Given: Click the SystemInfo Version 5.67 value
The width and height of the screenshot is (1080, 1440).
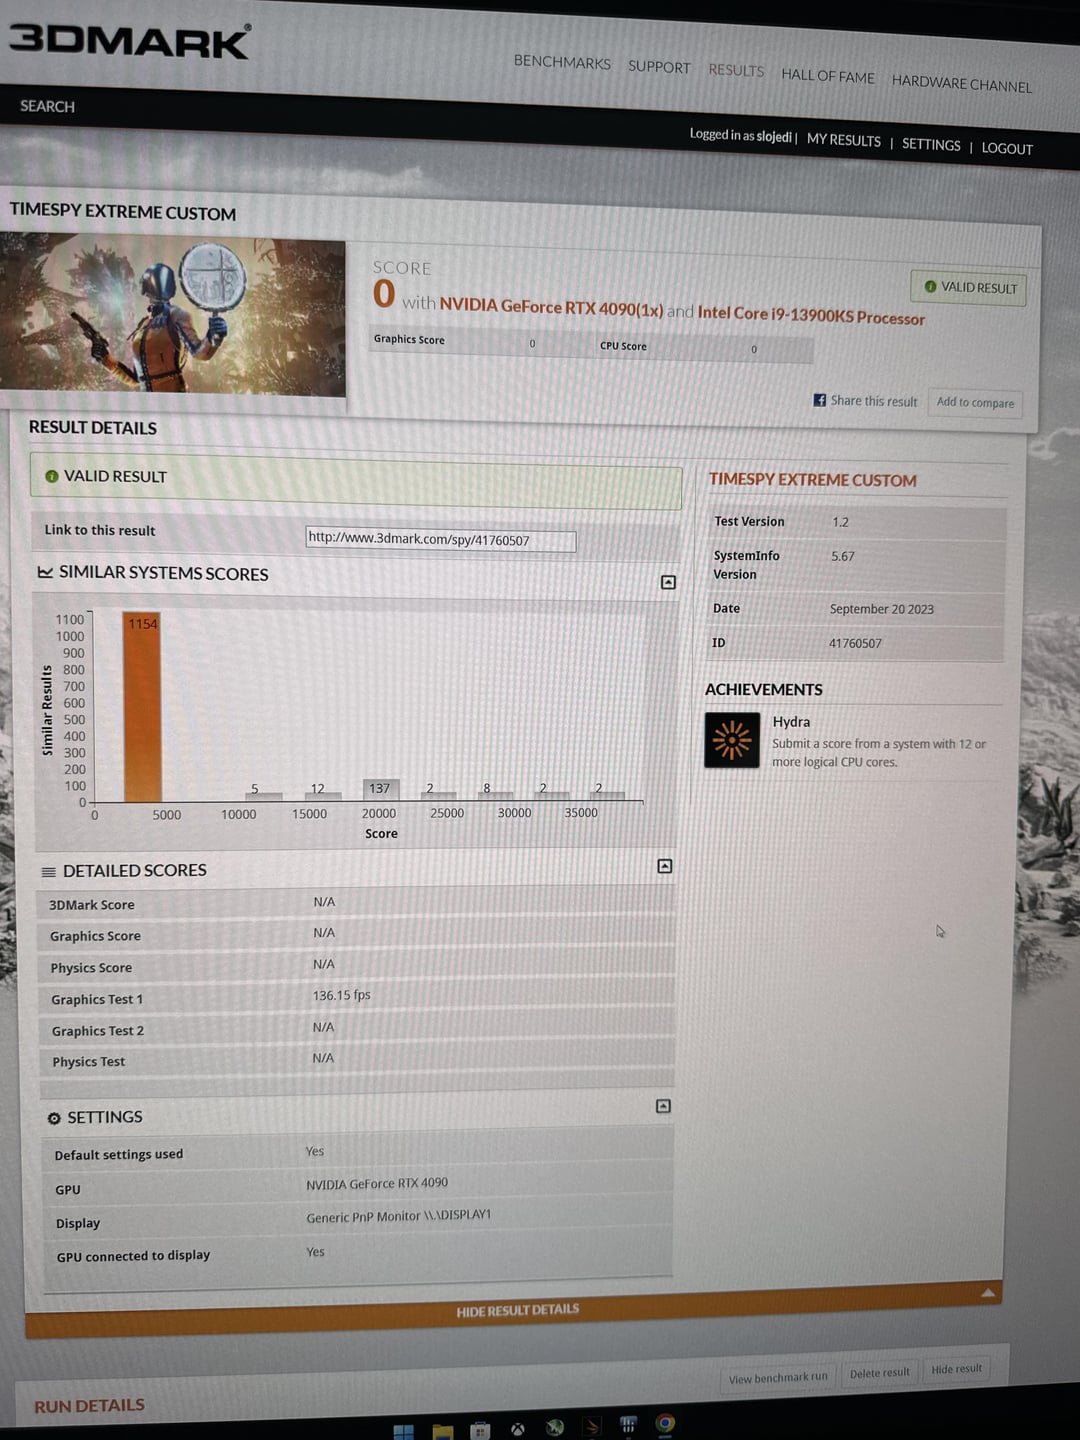Looking at the screenshot, I should pos(843,556).
